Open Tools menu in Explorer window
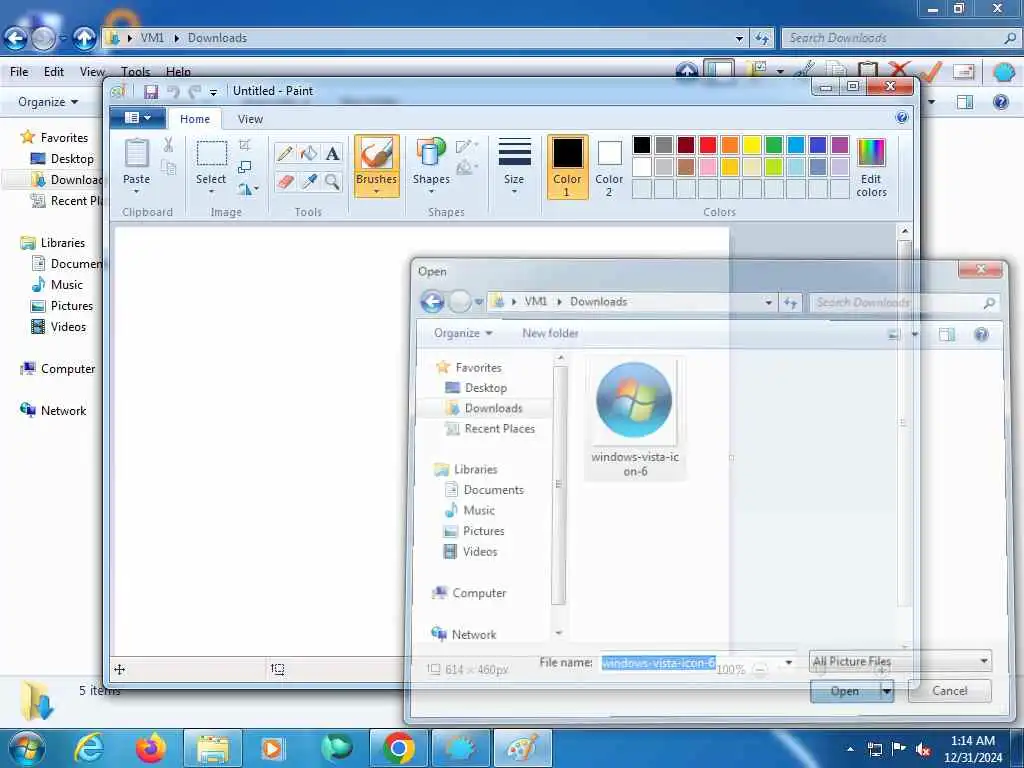1024x768 pixels. coord(135,72)
